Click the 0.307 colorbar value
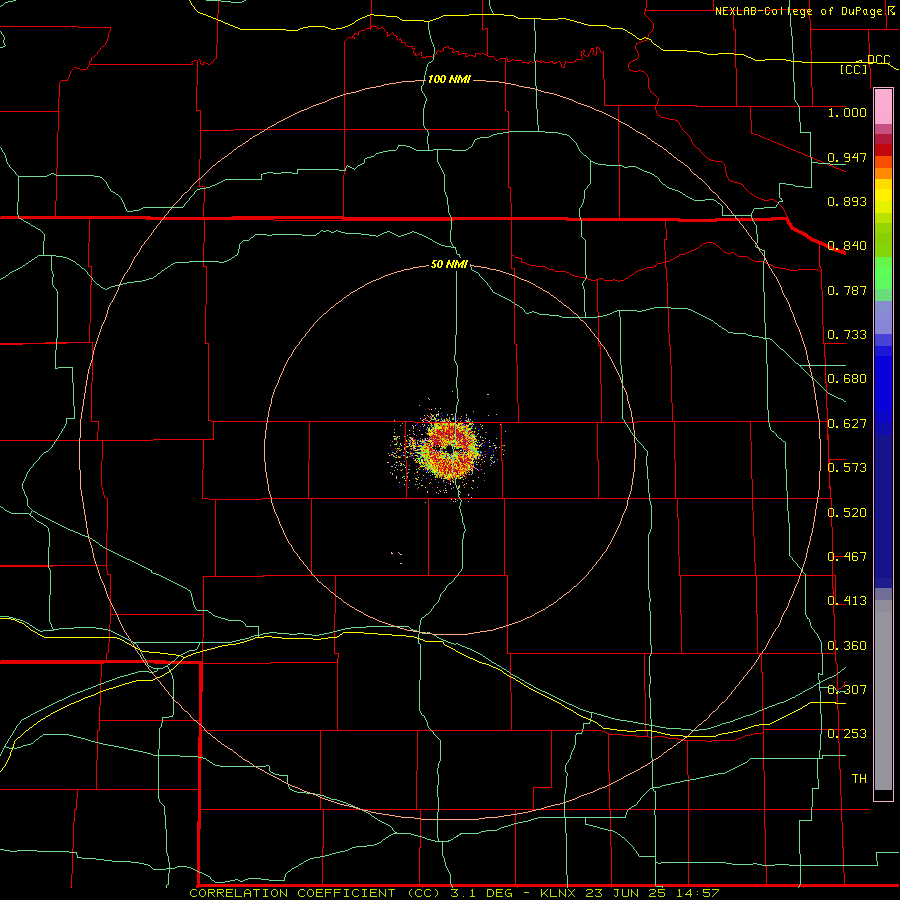 pyautogui.click(x=847, y=690)
